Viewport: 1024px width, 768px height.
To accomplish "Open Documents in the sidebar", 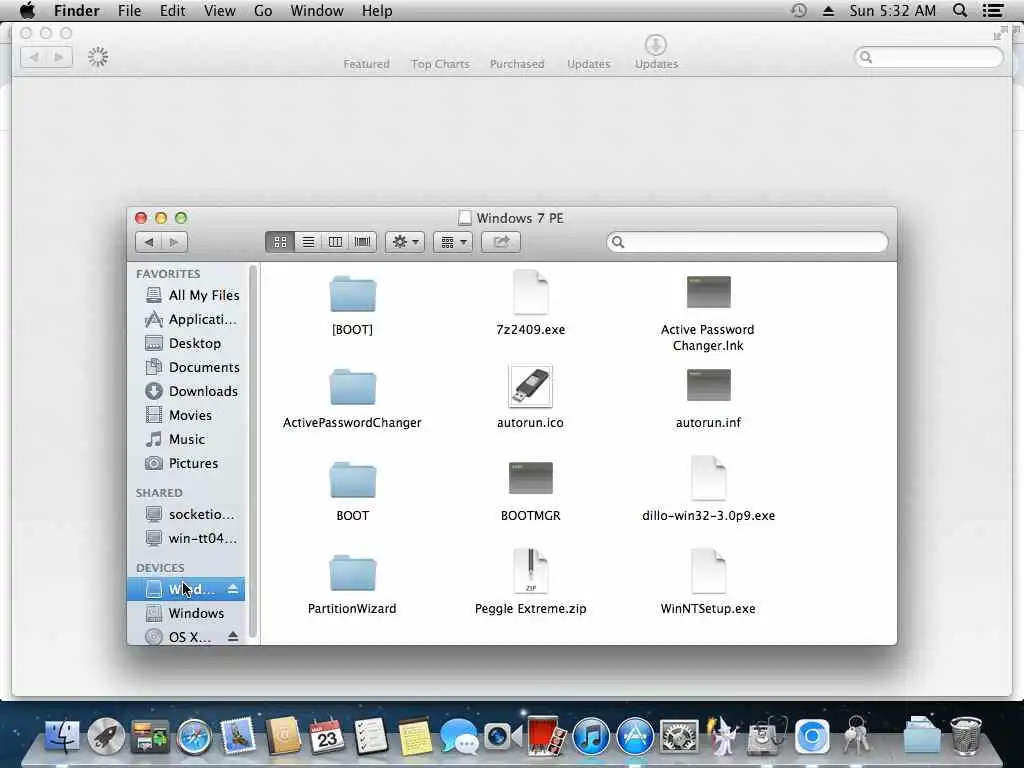I will pos(192,367).
